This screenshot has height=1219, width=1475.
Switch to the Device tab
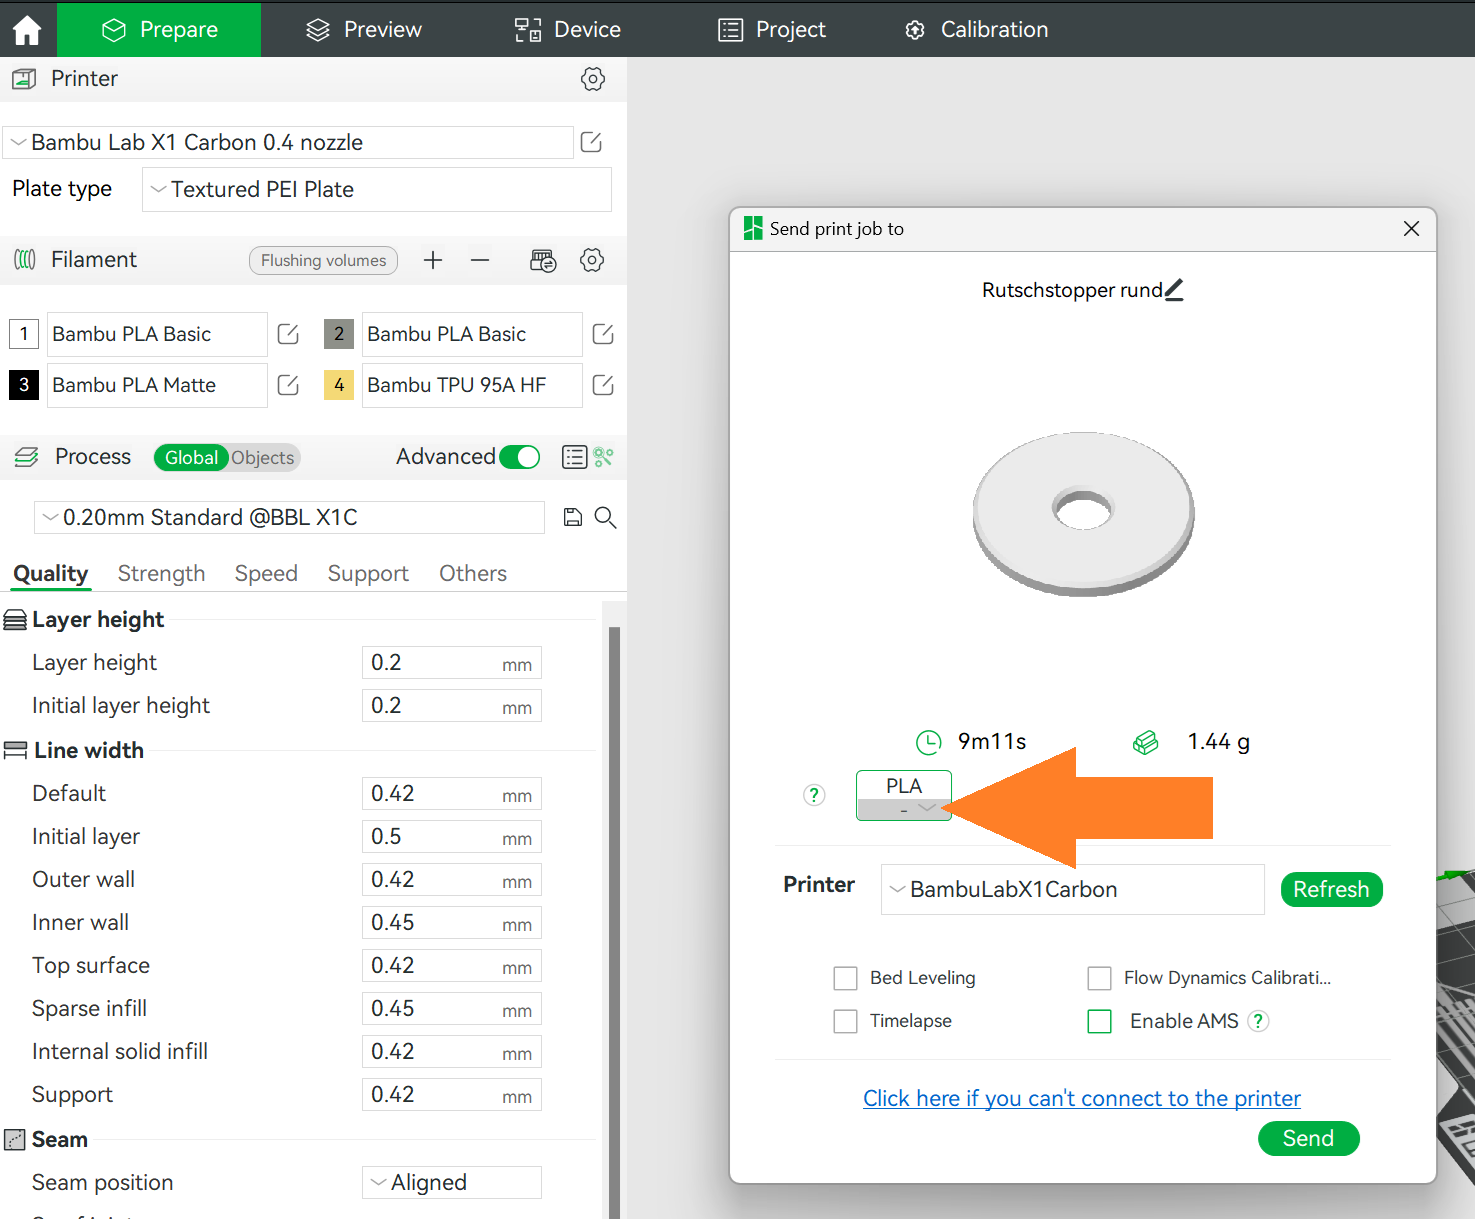tap(567, 30)
